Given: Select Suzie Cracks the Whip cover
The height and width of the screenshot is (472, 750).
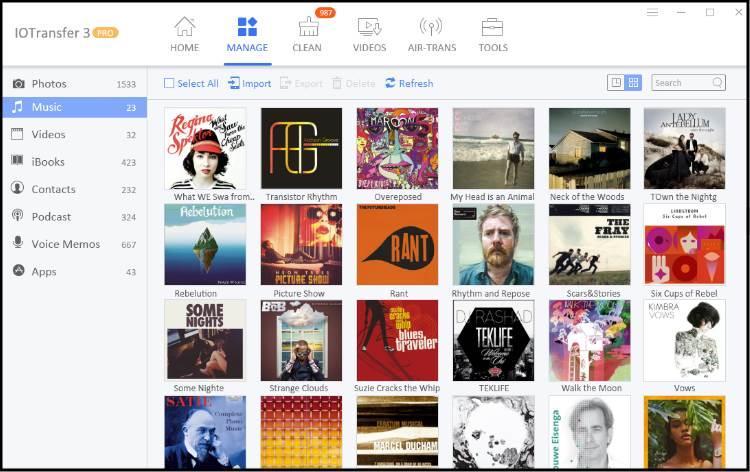Looking at the screenshot, I should tap(397, 340).
